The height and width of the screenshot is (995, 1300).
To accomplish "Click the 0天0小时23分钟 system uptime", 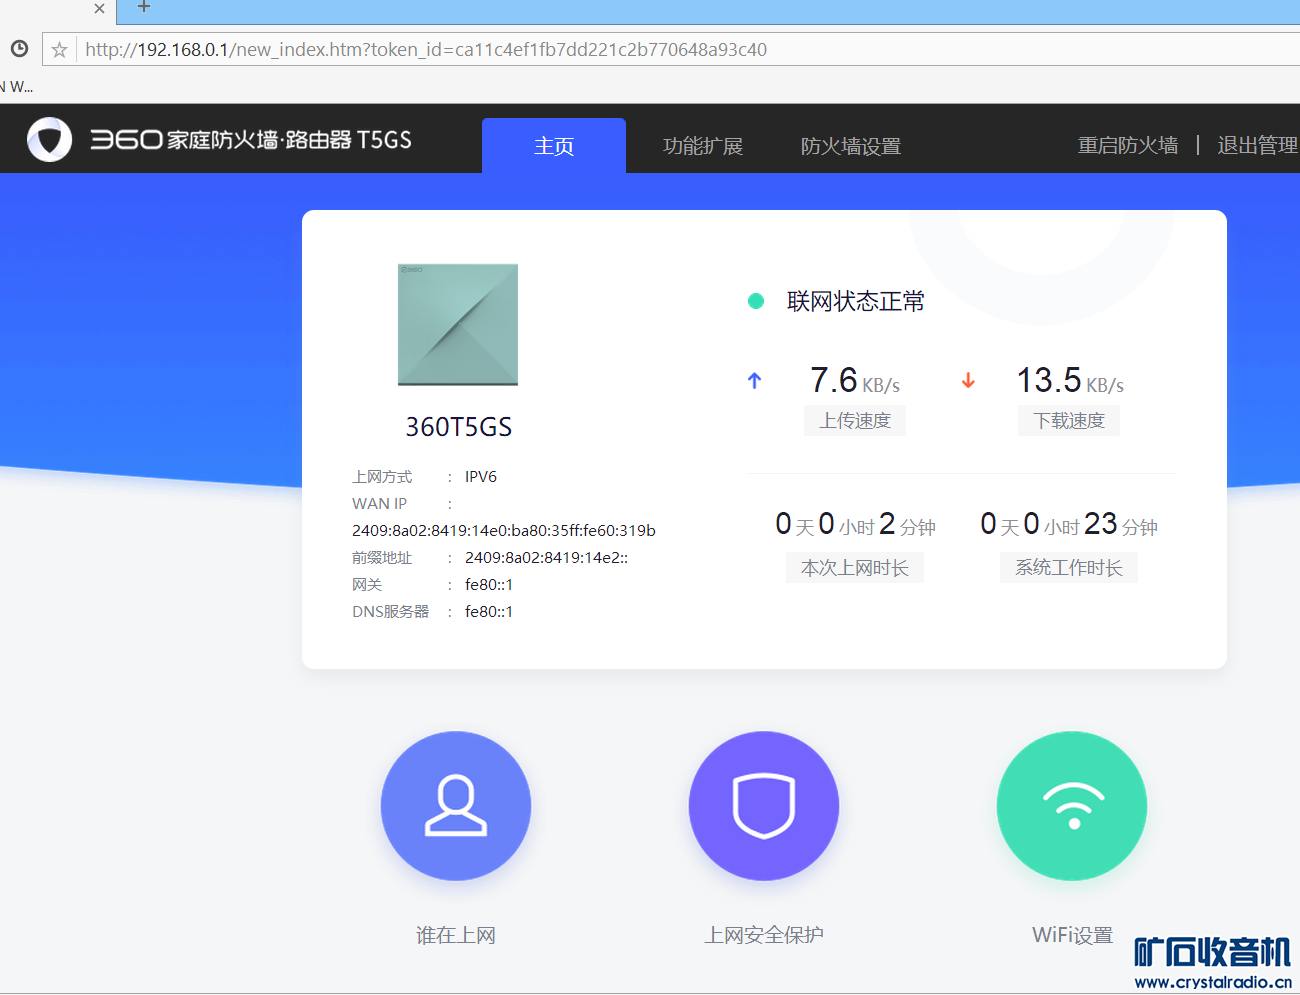I will (x=1069, y=524).
